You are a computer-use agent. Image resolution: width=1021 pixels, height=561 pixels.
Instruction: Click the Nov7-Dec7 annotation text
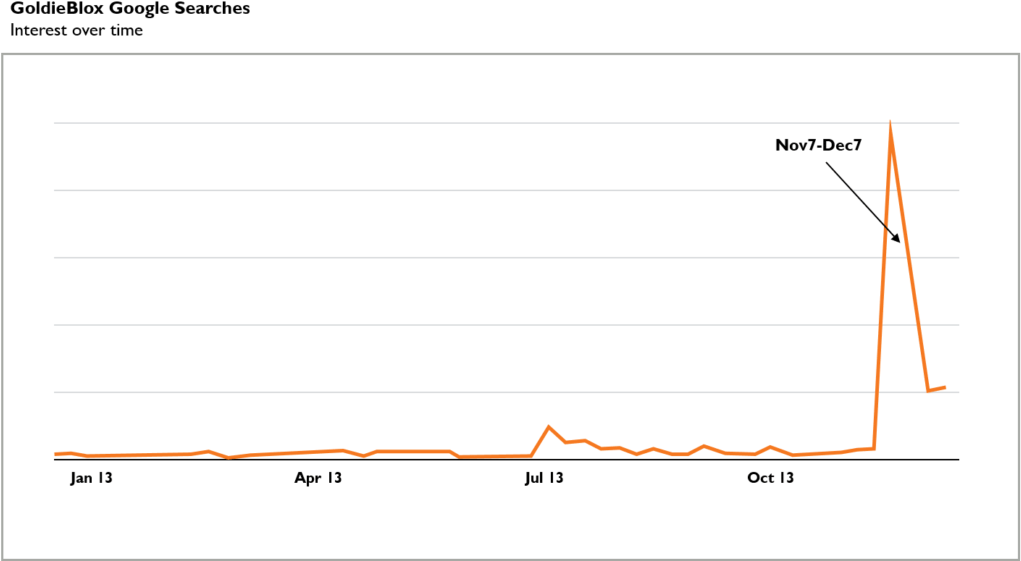coord(818,145)
